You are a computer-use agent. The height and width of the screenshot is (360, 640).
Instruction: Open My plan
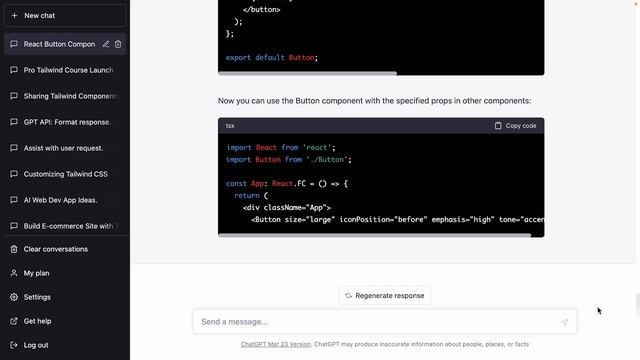click(65, 273)
